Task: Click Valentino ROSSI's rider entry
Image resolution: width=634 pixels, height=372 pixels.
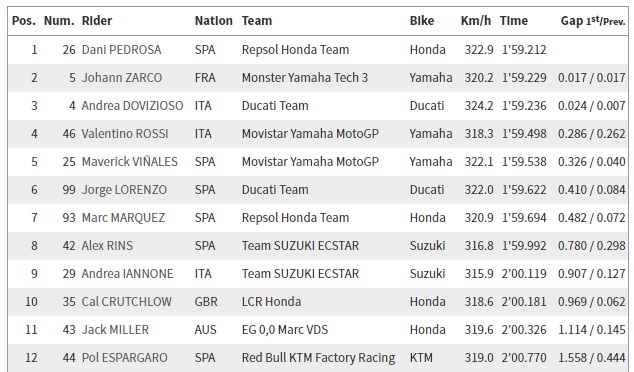Action: click(x=125, y=133)
